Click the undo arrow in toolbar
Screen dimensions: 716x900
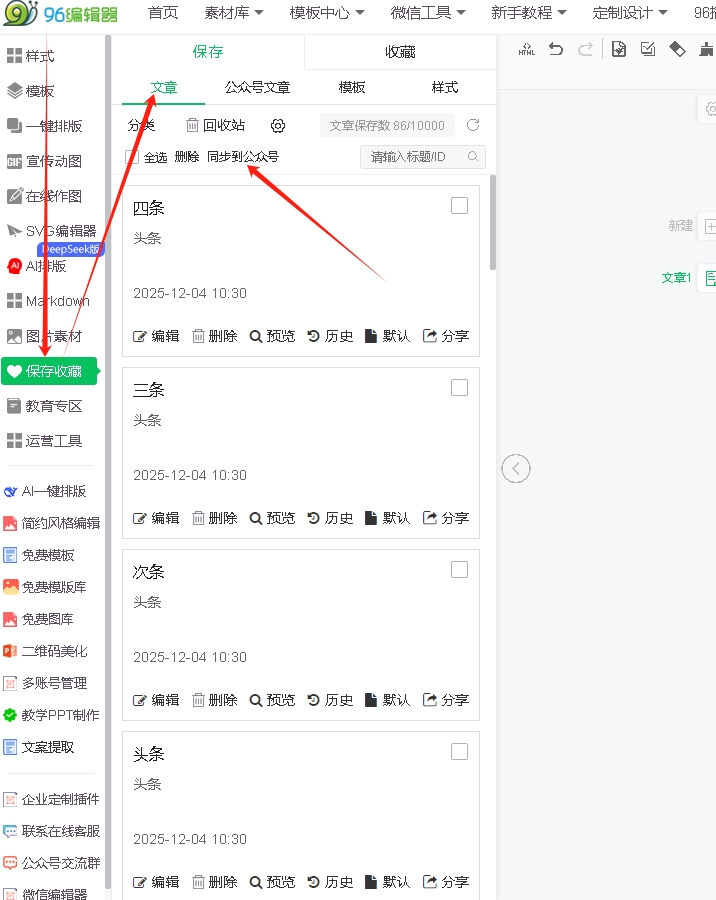click(556, 49)
